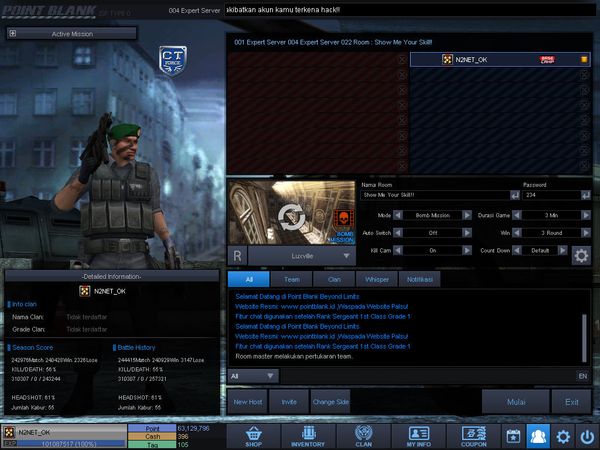
Task: Switch to the Clan chat tab
Action: pyautogui.click(x=334, y=279)
